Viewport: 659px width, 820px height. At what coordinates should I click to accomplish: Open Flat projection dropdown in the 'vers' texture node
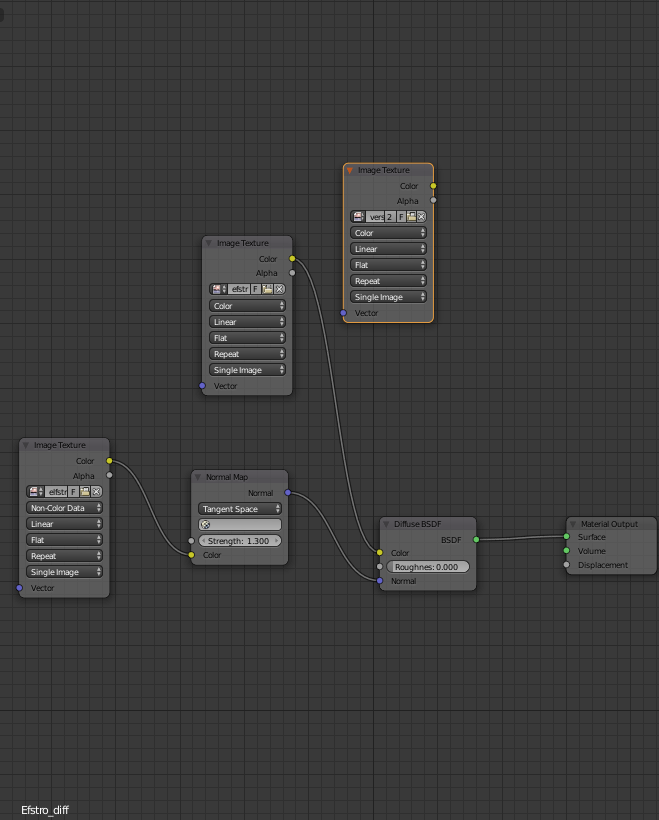coord(389,265)
